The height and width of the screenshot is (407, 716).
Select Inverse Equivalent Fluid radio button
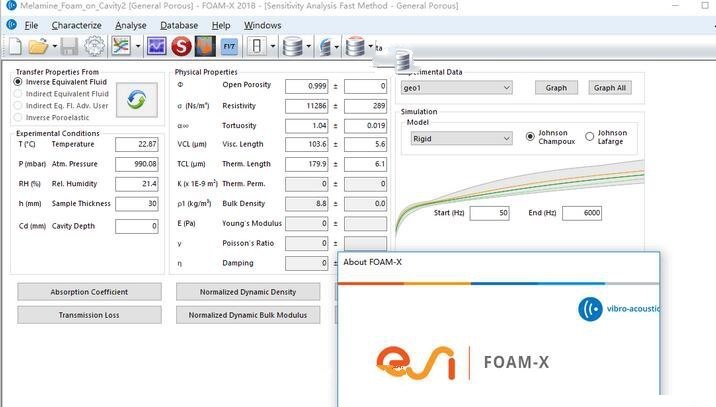18,82
